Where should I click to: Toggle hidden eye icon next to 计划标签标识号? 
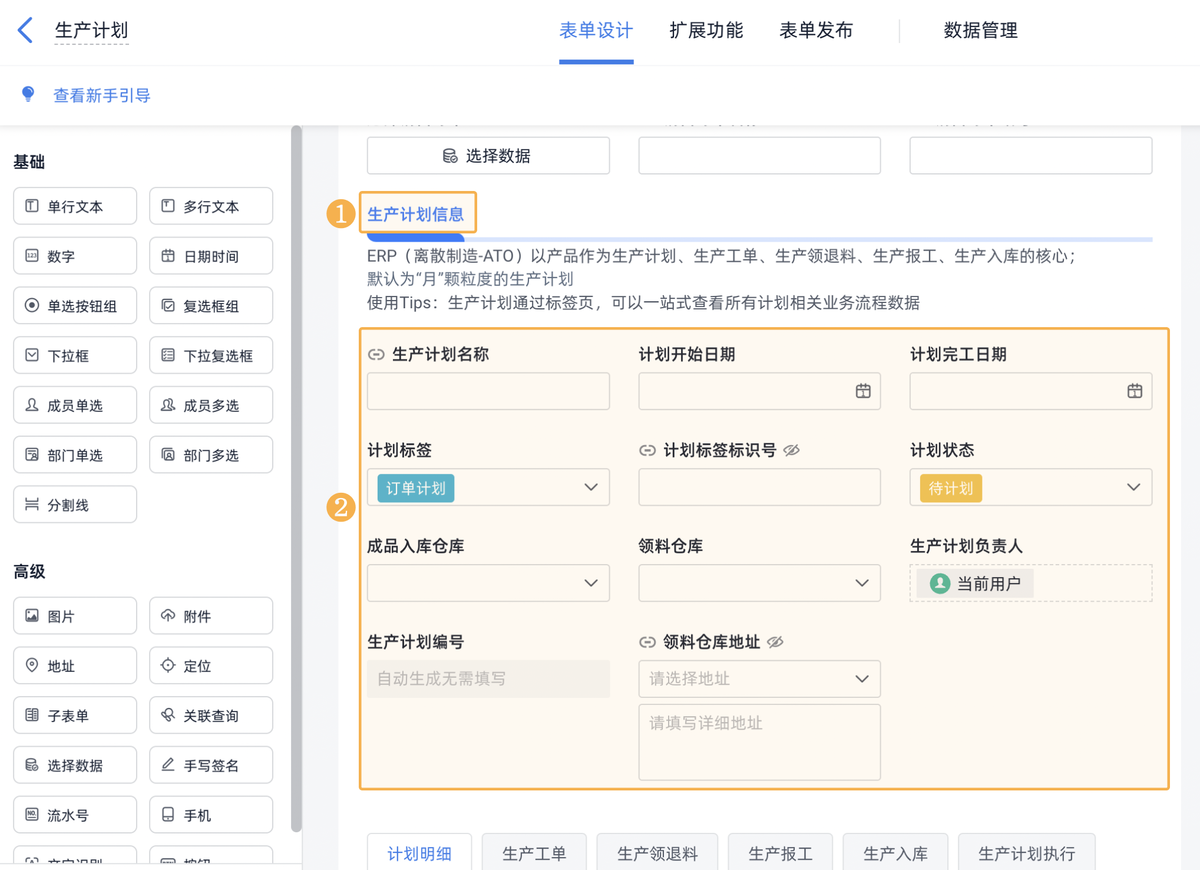coord(792,451)
